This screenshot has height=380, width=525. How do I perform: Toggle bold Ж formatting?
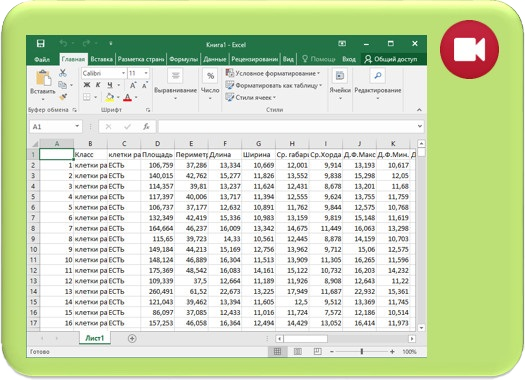pyautogui.click(x=87, y=85)
